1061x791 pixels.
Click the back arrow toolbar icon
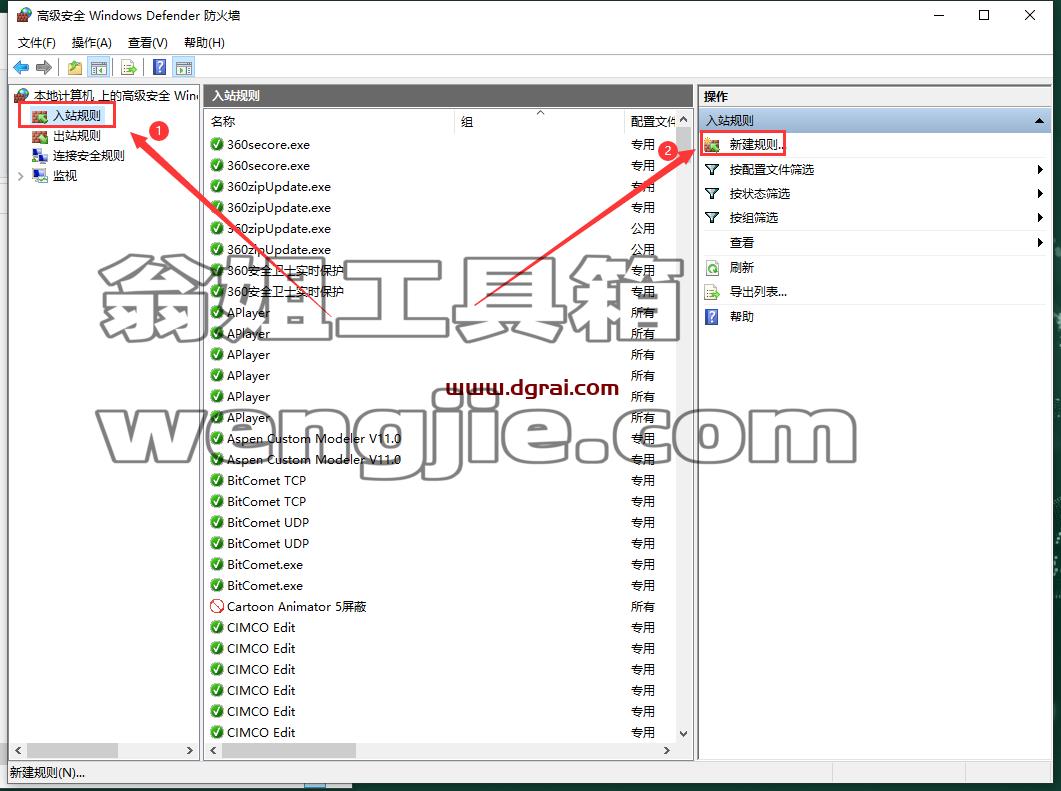(x=21, y=67)
